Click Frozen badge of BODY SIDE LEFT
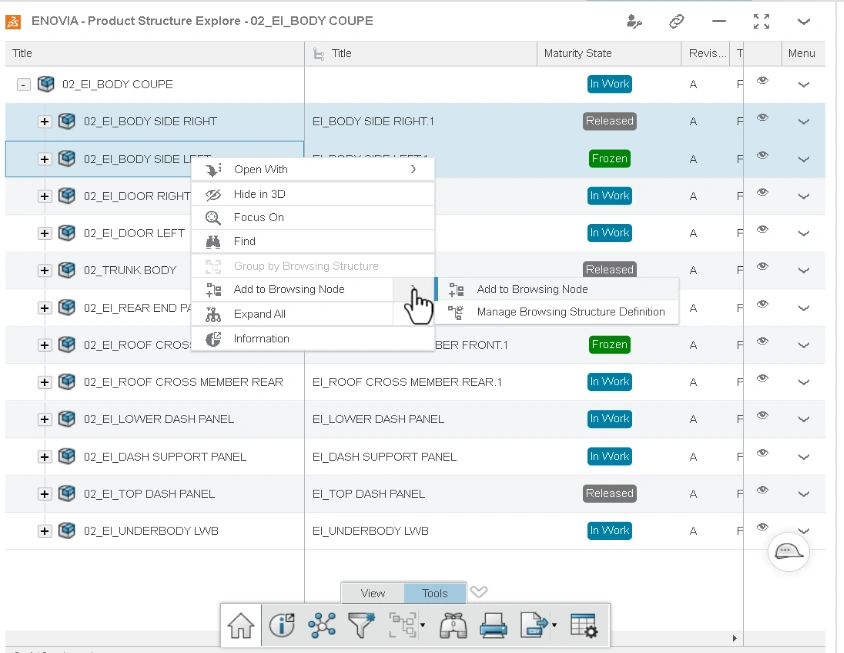The width and height of the screenshot is (844, 653). tap(610, 159)
